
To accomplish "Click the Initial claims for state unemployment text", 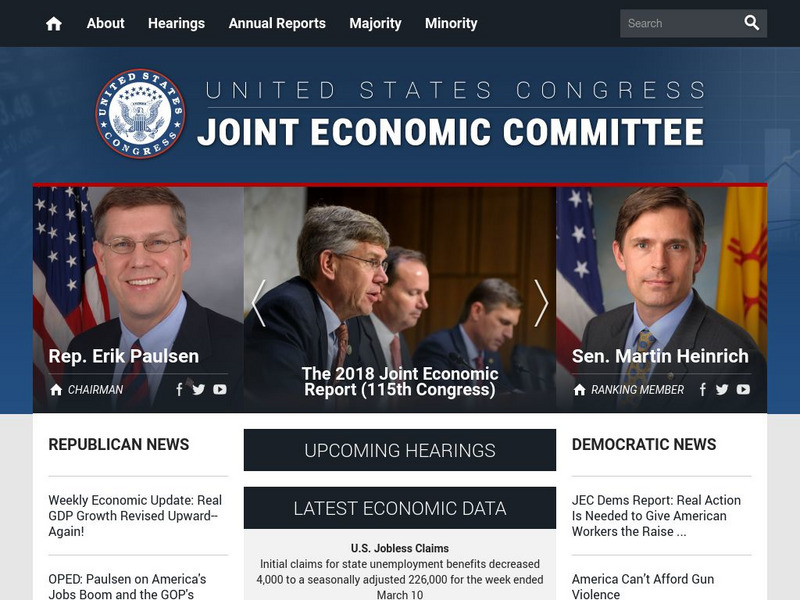I will pos(400,580).
